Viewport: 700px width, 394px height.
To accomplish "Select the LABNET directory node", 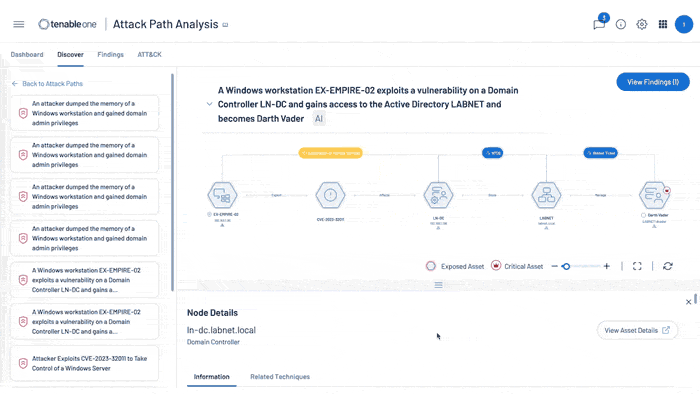I will pos(546,195).
